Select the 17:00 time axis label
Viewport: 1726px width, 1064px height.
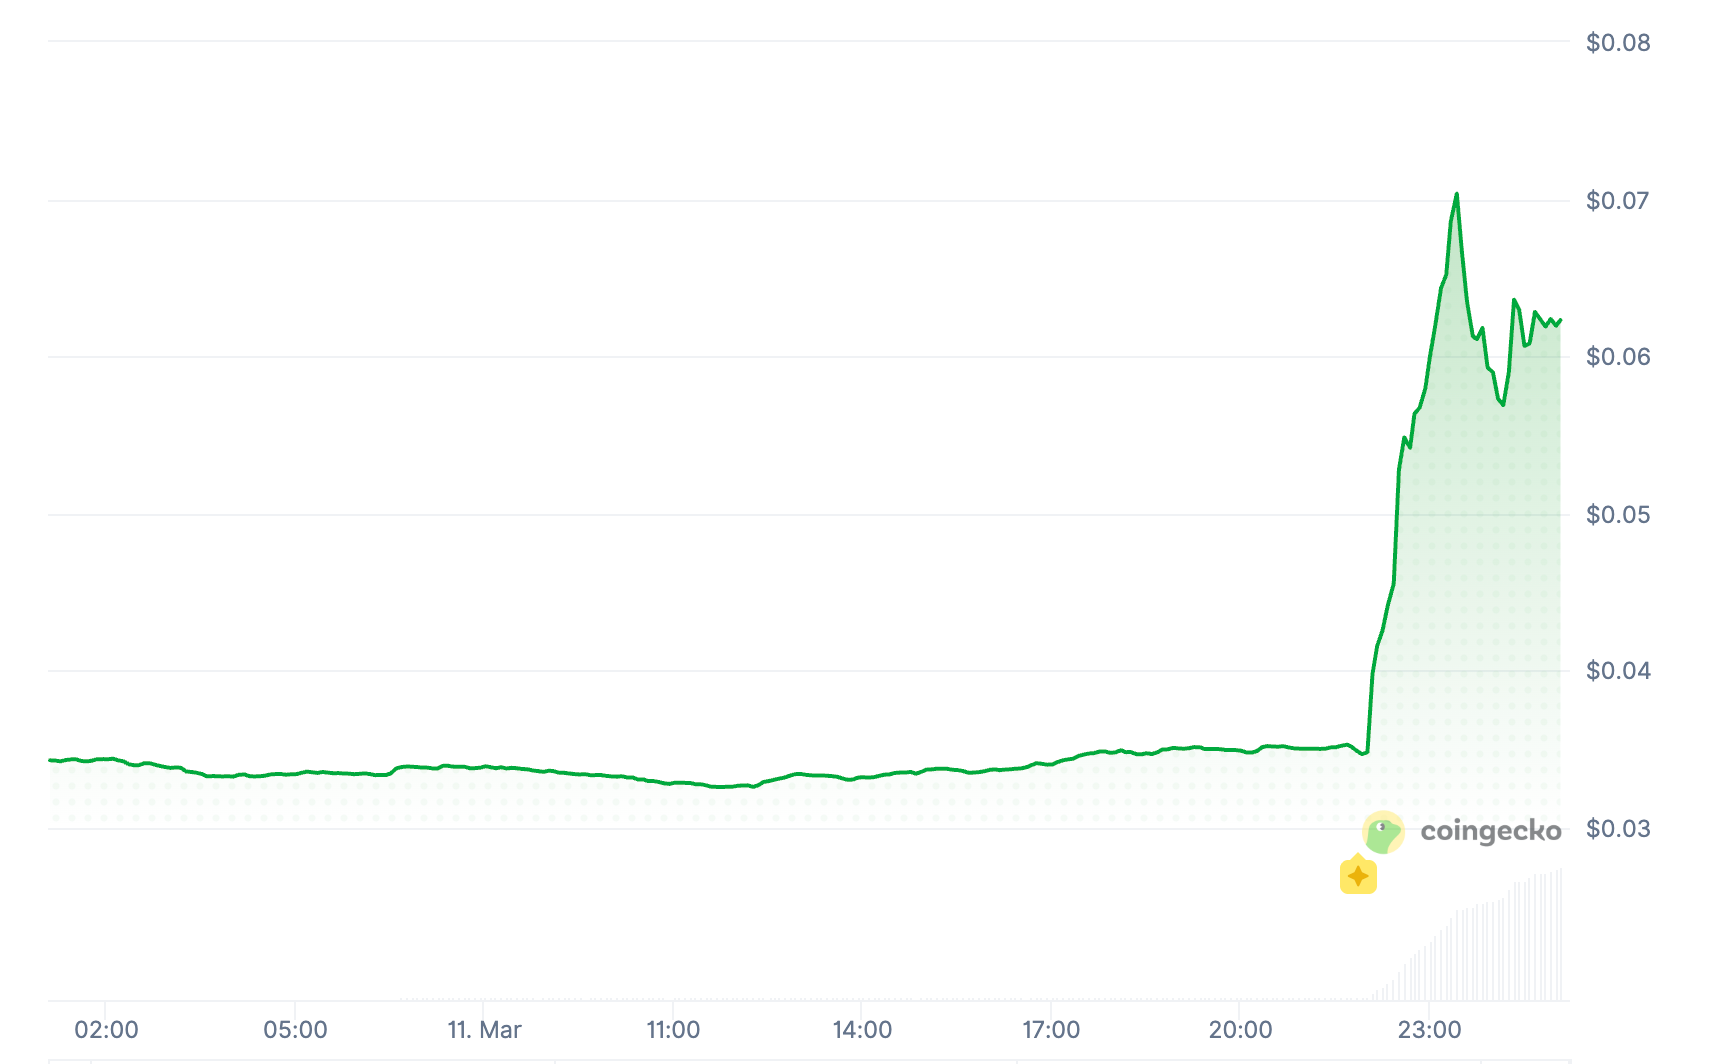click(x=1051, y=1030)
